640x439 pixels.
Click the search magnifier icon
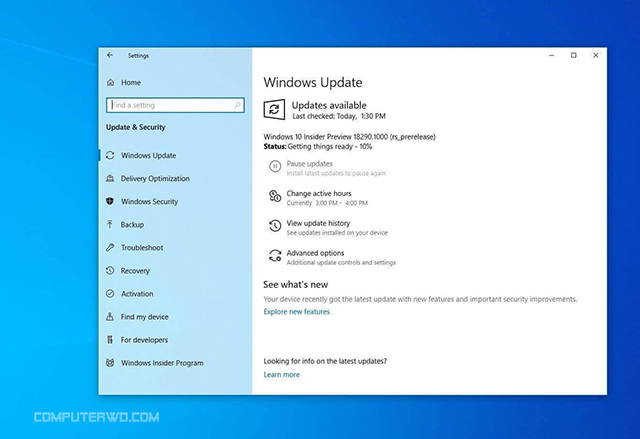[x=237, y=105]
